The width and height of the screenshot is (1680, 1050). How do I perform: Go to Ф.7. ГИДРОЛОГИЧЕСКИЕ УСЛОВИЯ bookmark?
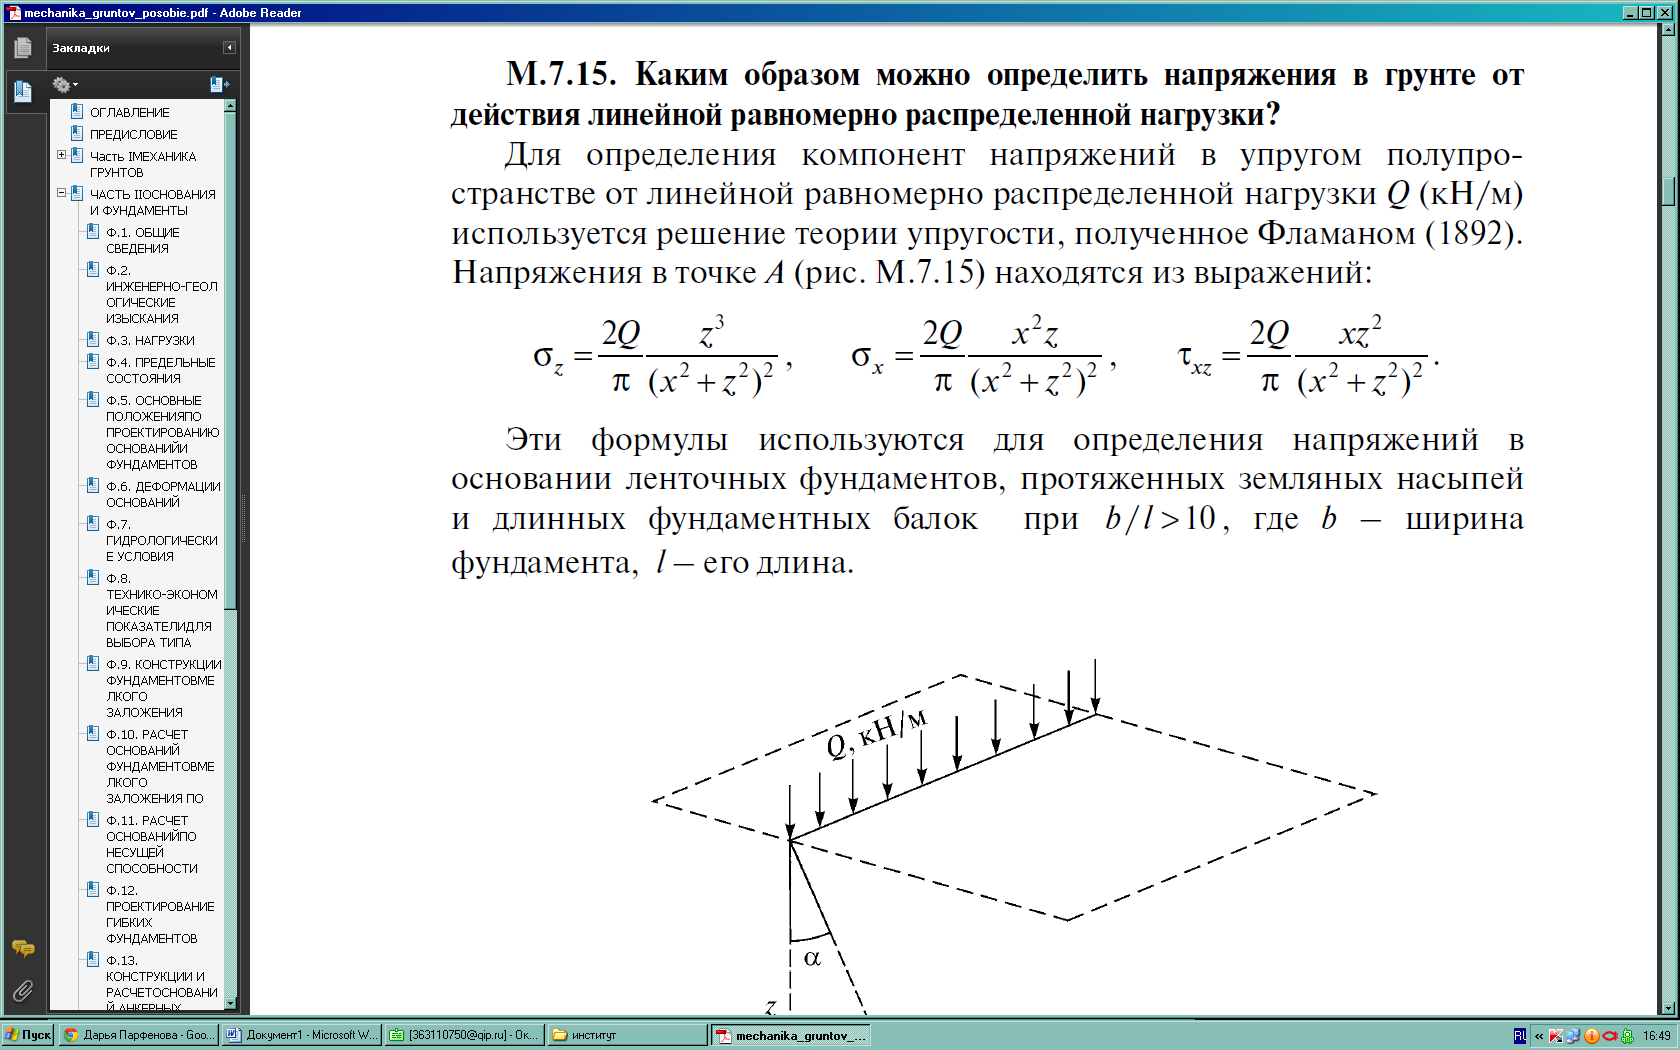click(162, 540)
